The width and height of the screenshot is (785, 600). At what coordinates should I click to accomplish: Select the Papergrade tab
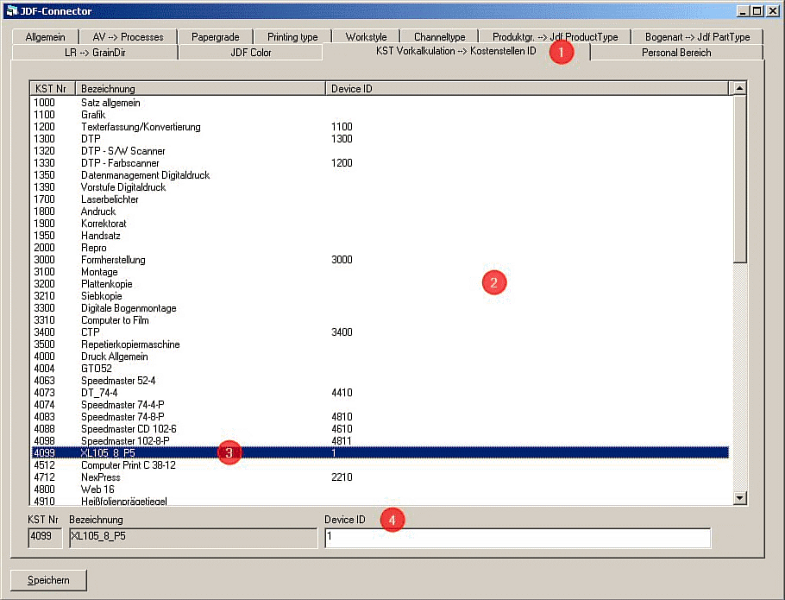(x=215, y=37)
